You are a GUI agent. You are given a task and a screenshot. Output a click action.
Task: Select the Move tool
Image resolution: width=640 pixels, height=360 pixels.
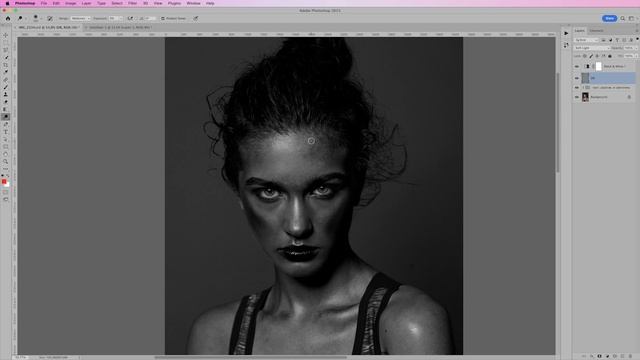(6, 35)
